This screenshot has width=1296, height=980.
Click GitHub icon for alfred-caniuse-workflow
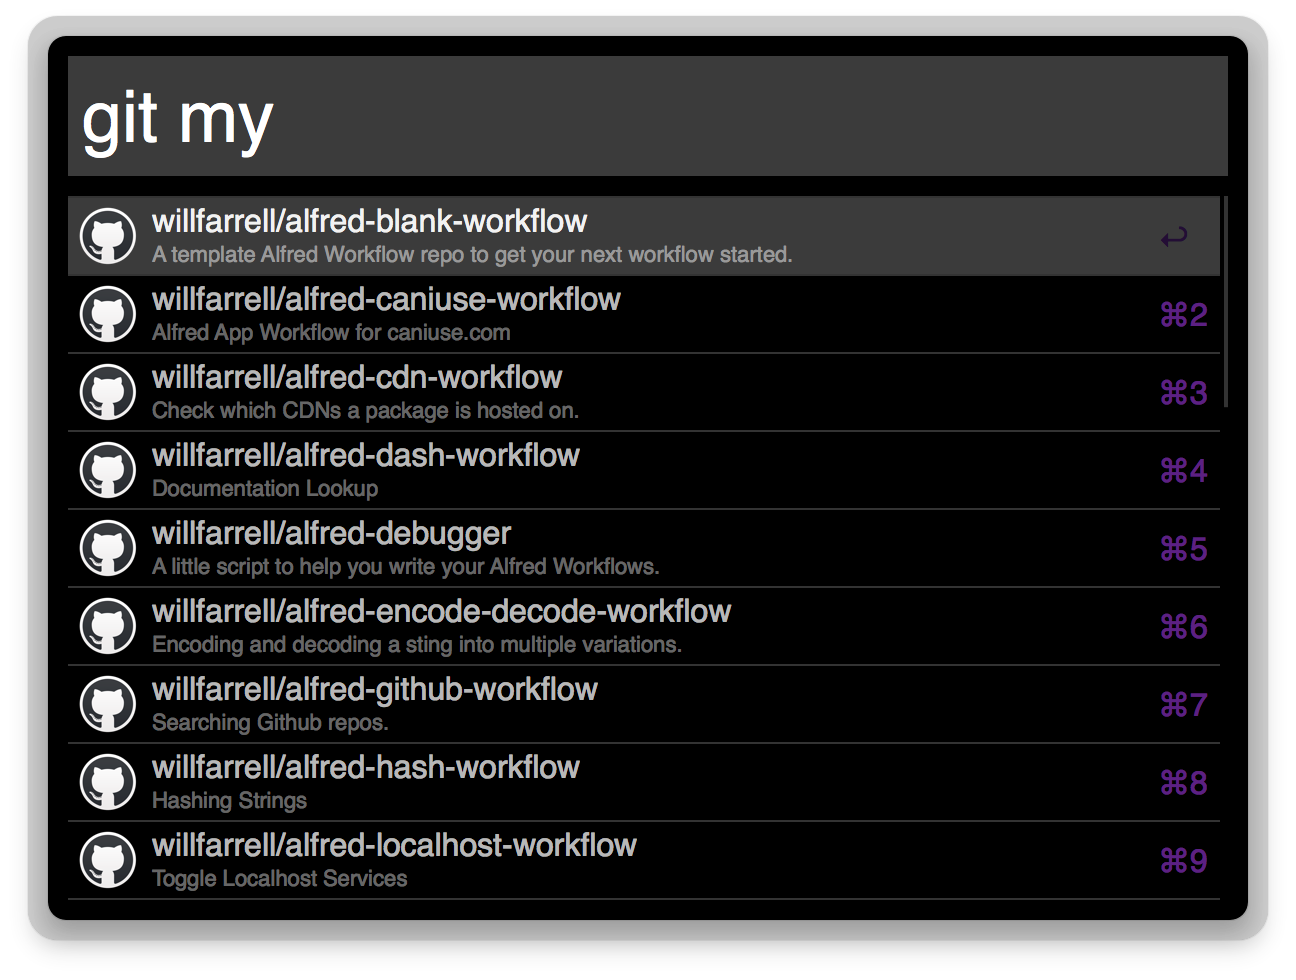[x=108, y=314]
